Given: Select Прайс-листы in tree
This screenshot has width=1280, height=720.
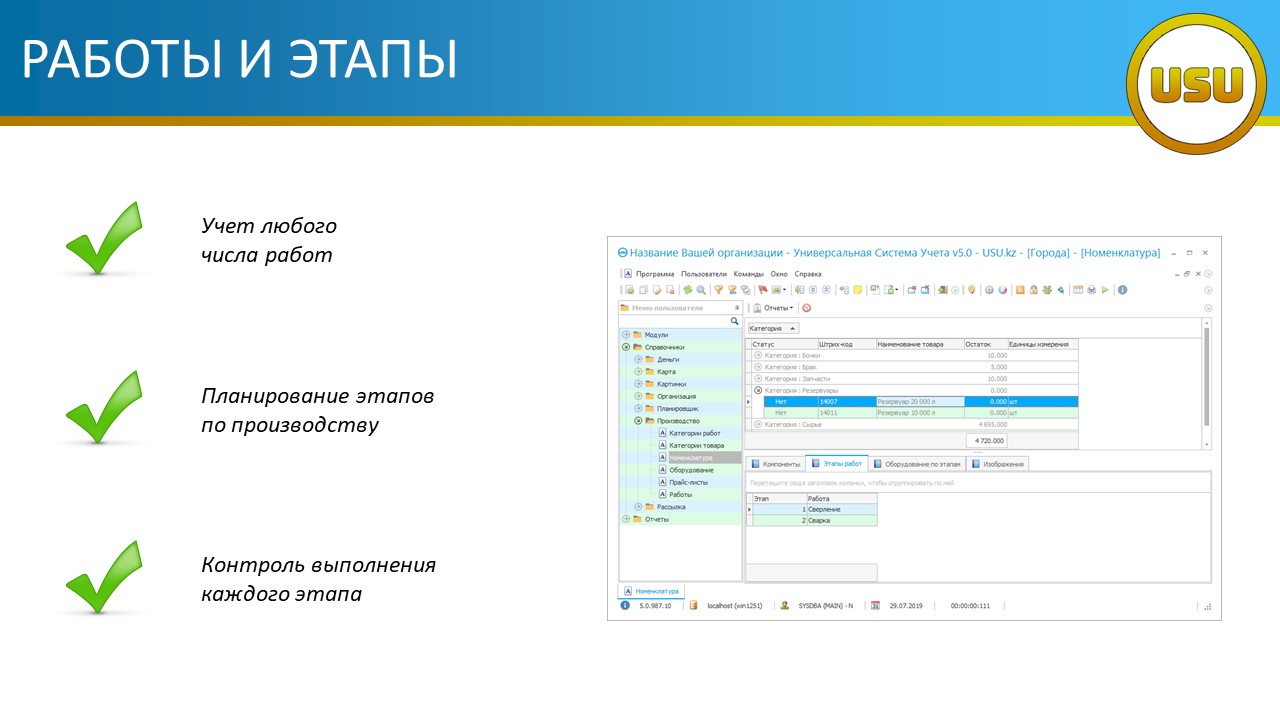Looking at the screenshot, I should pos(689,482).
